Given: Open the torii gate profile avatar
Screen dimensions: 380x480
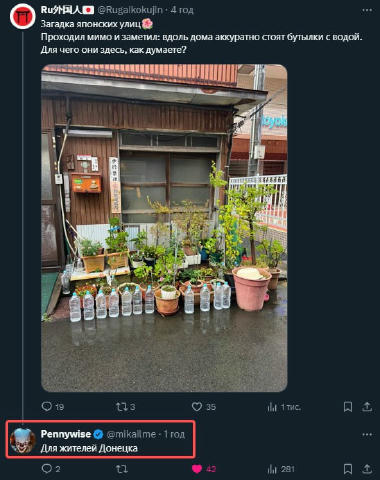Looking at the screenshot, I should tap(23, 16).
